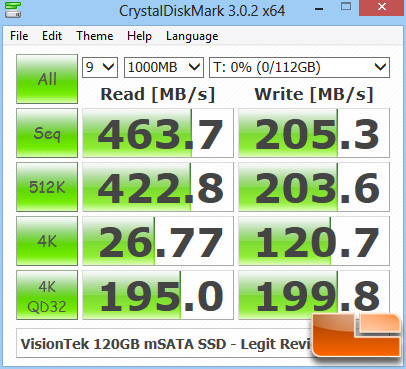Expand the test size dropdown showing 1000MB

164,68
